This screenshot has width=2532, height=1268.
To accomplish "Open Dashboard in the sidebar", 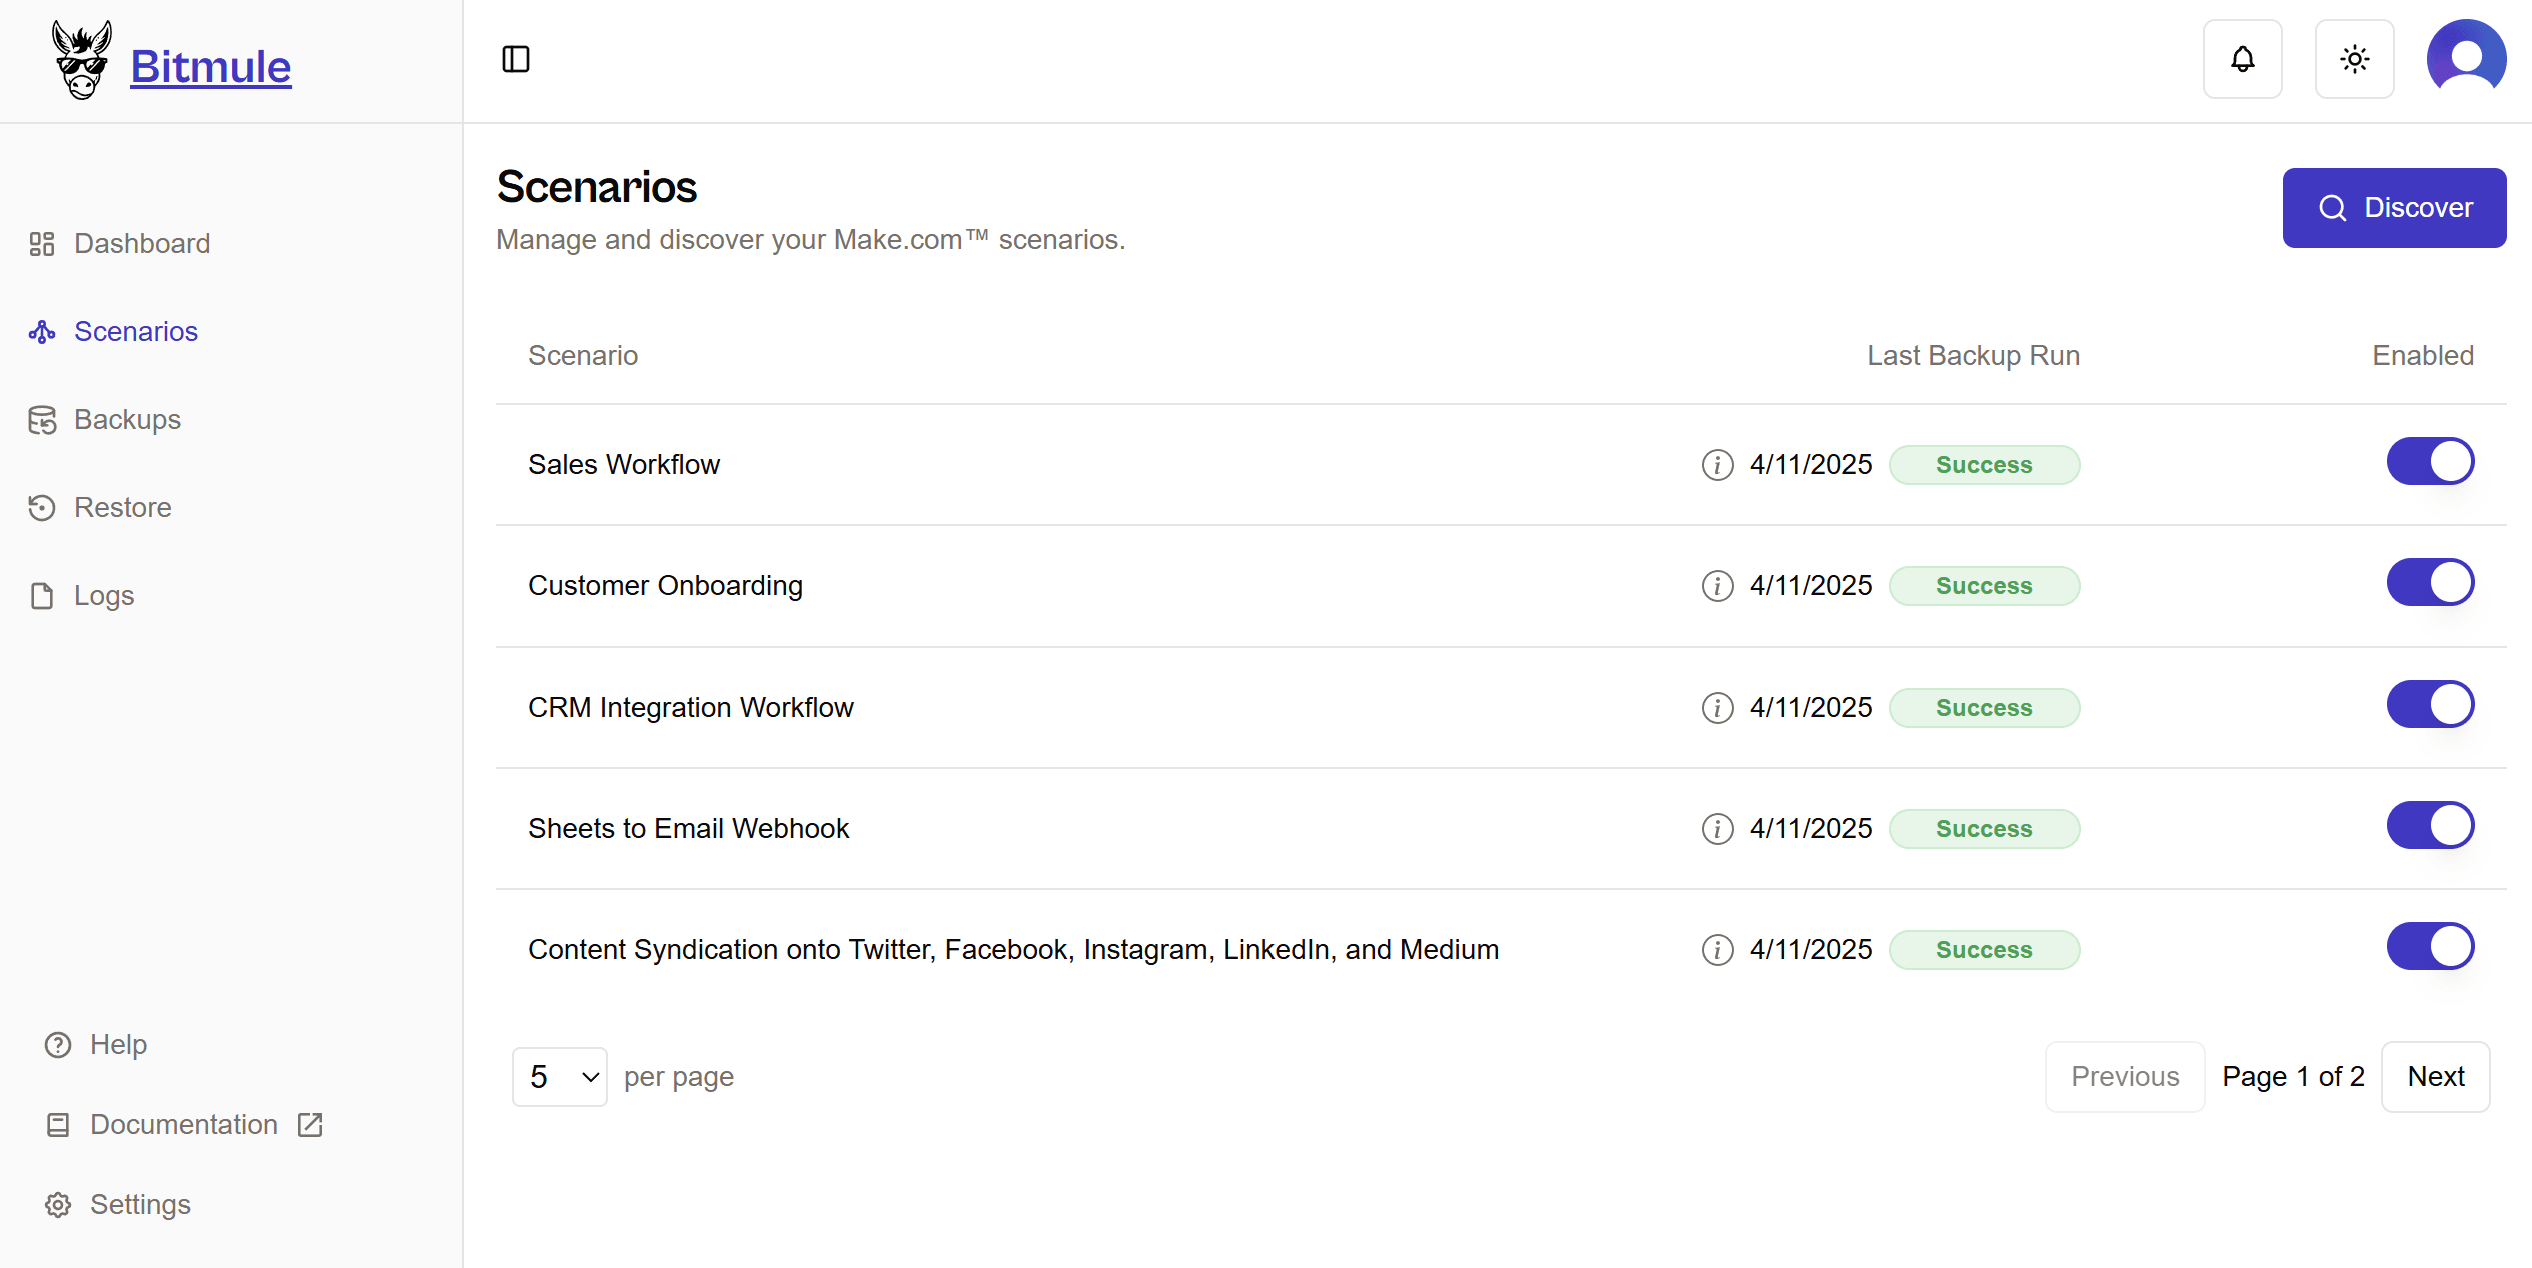I will (142, 244).
